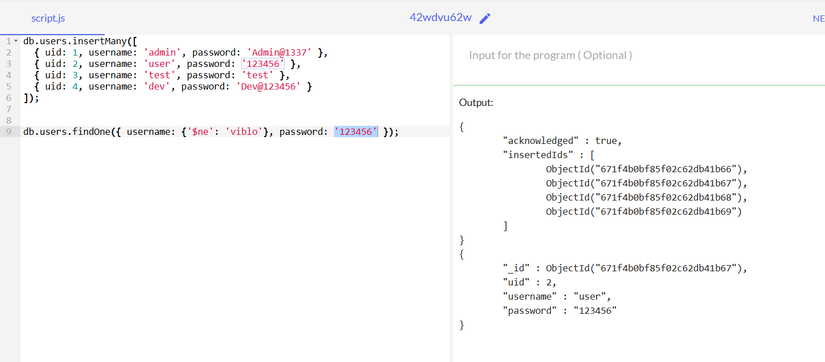Select ObjectId ending in 41b69
This screenshot has width=825, height=362.
tap(644, 212)
